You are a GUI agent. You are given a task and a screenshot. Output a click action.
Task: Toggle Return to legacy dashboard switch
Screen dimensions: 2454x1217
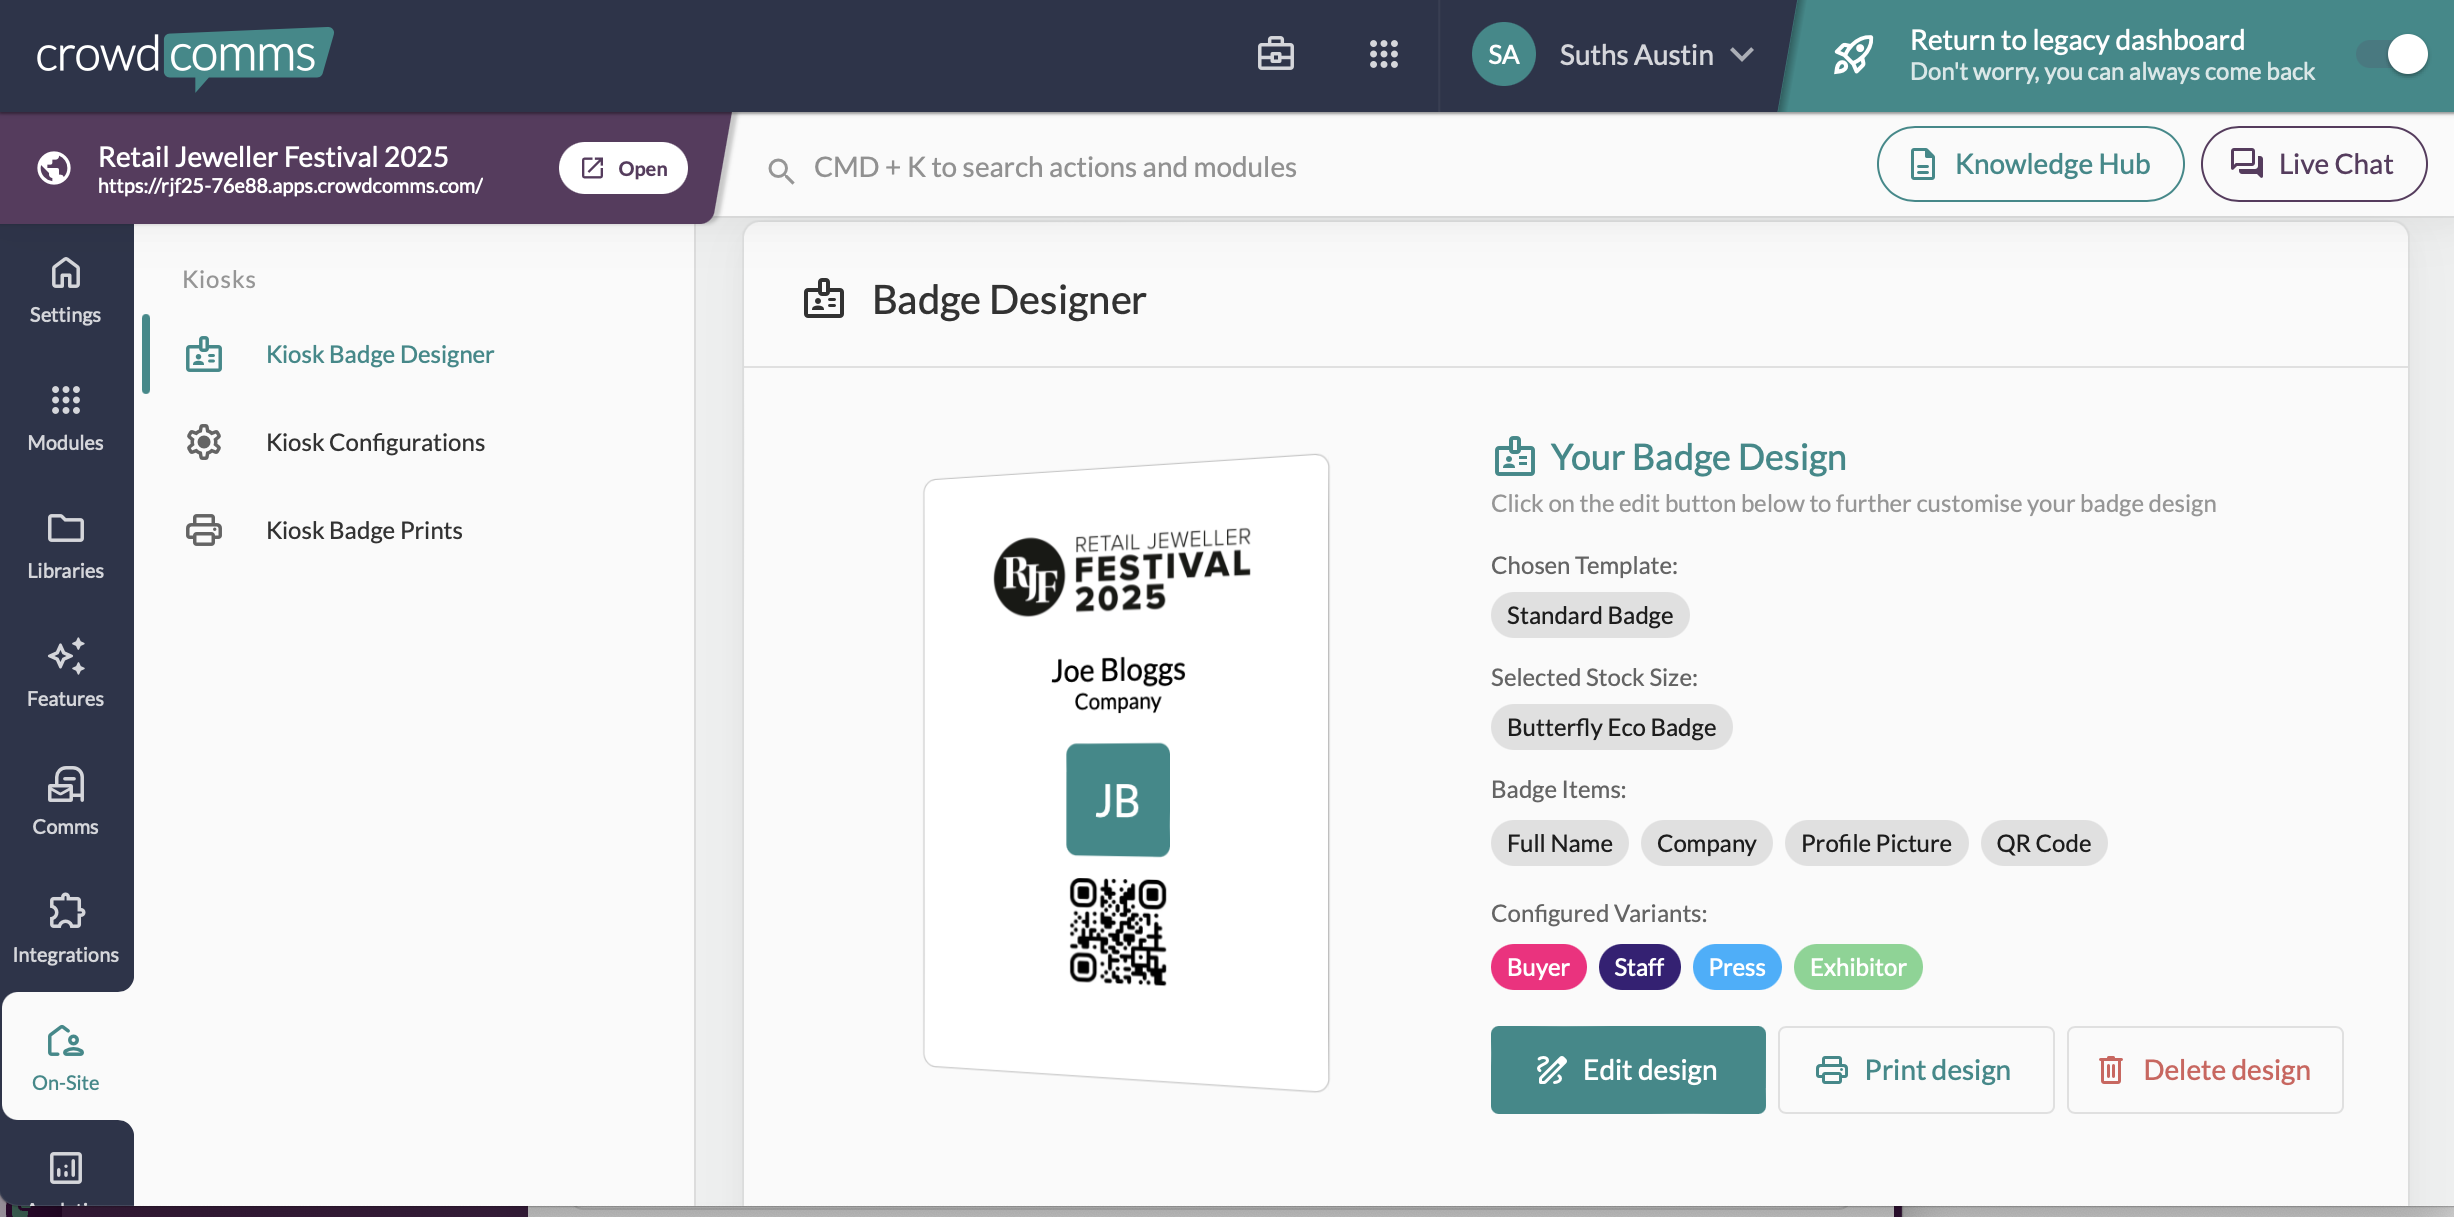(2393, 55)
